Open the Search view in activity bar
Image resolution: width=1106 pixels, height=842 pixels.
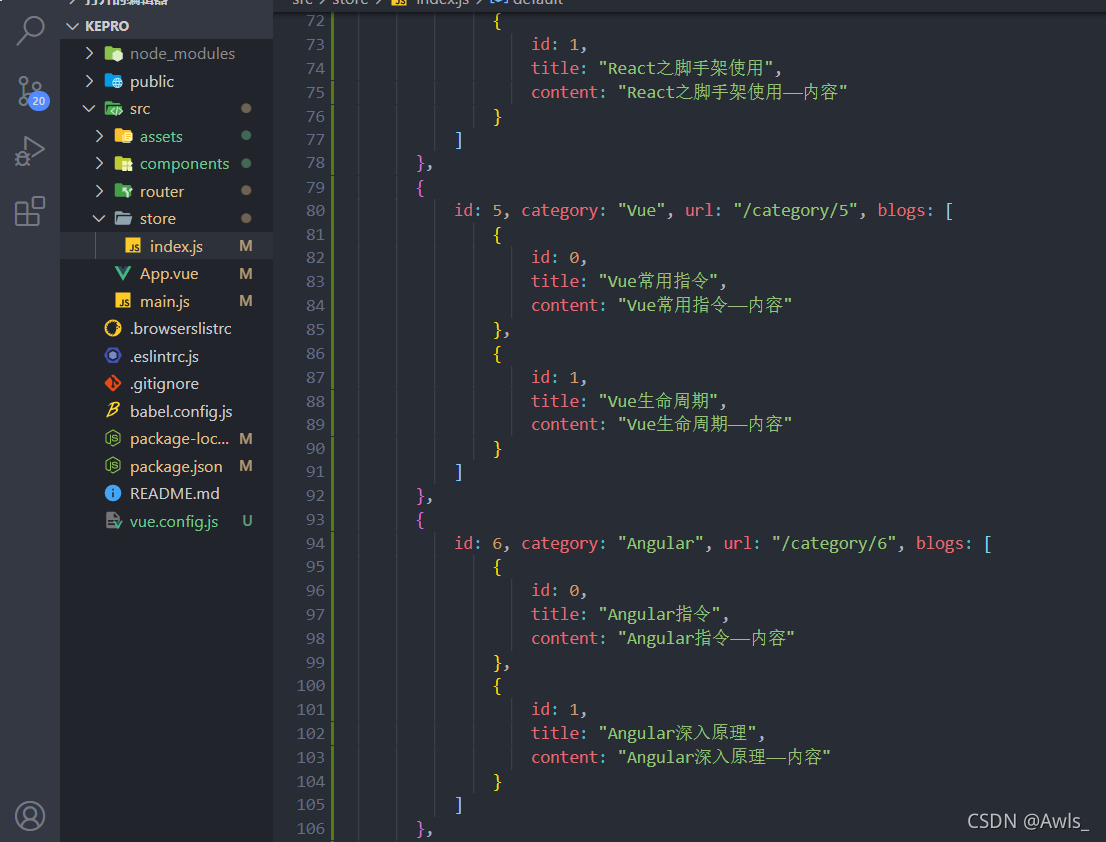(x=30, y=31)
